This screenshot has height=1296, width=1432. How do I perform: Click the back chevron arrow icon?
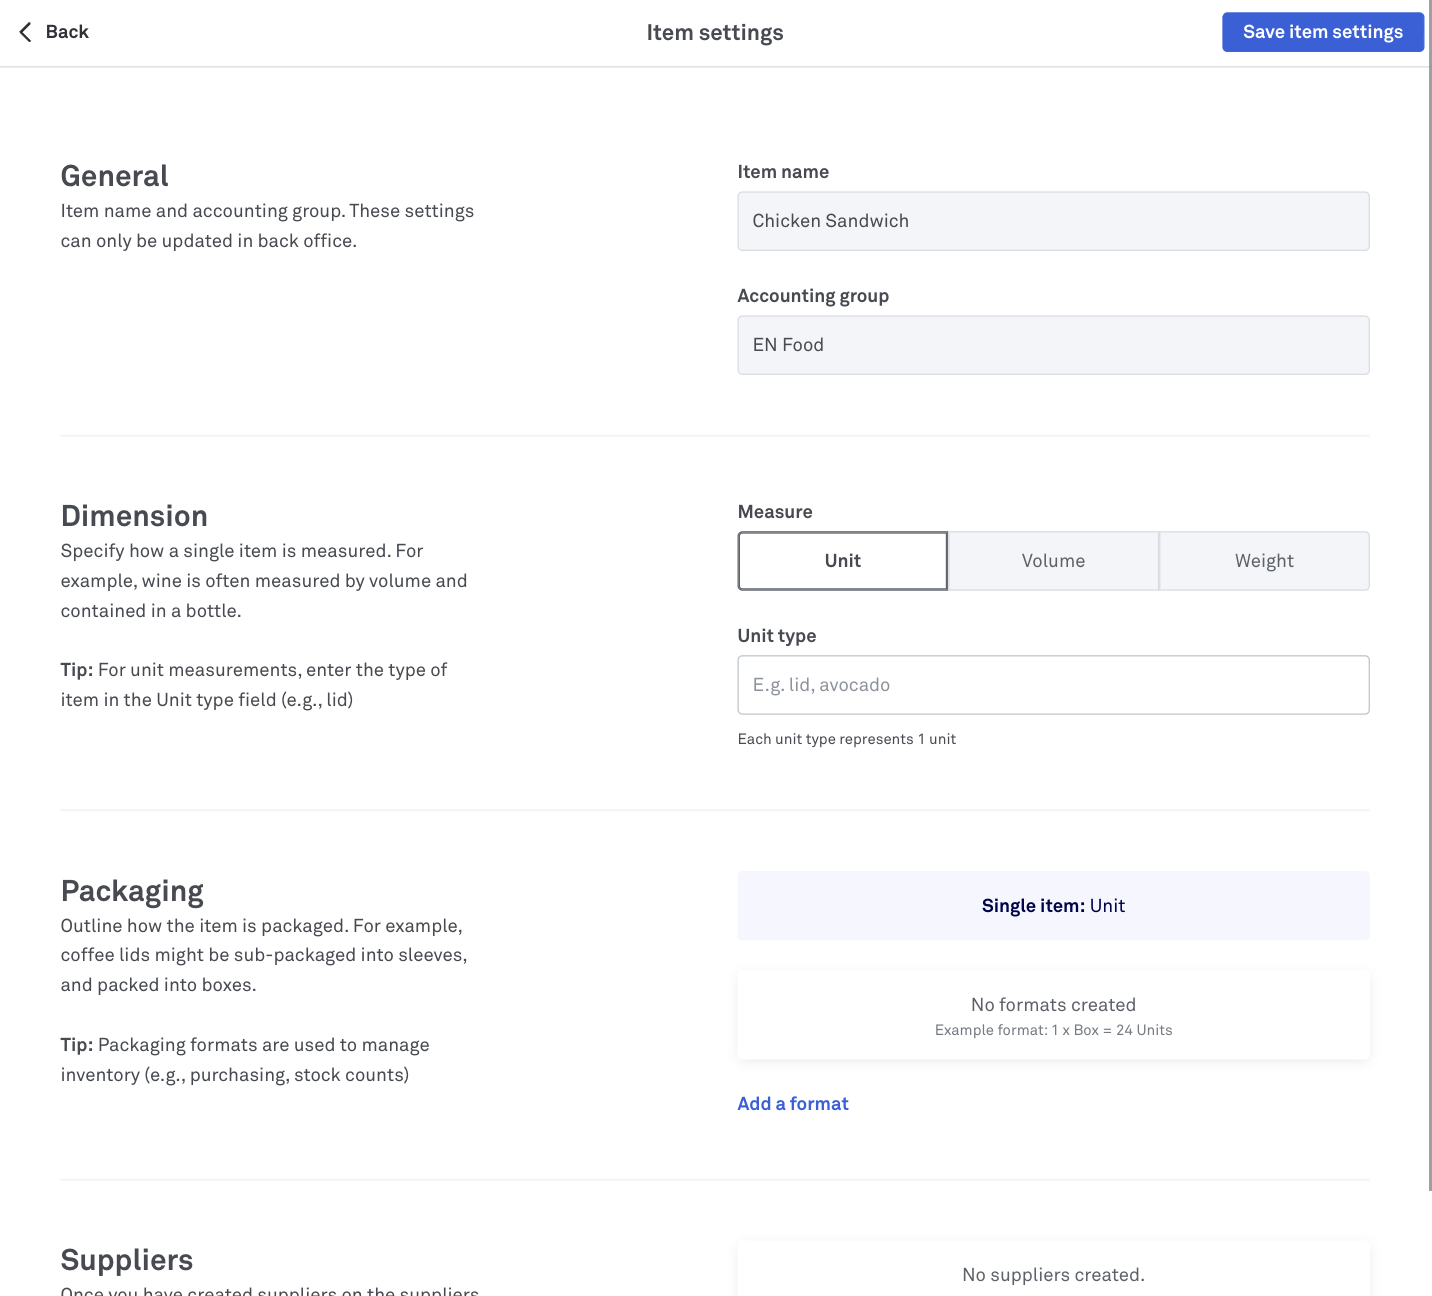tap(25, 32)
